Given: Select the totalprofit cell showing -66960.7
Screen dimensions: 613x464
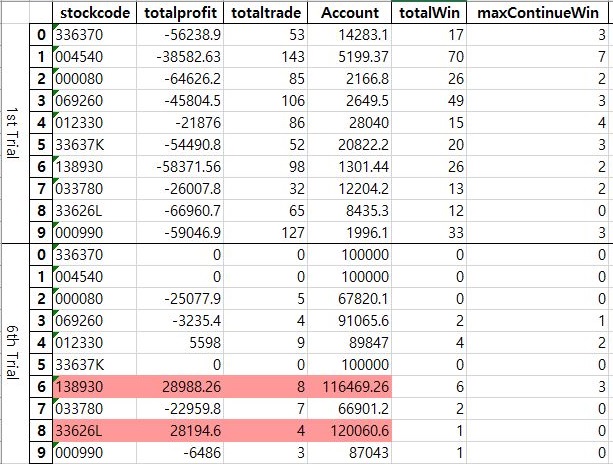Looking at the screenshot, I should tap(180, 211).
